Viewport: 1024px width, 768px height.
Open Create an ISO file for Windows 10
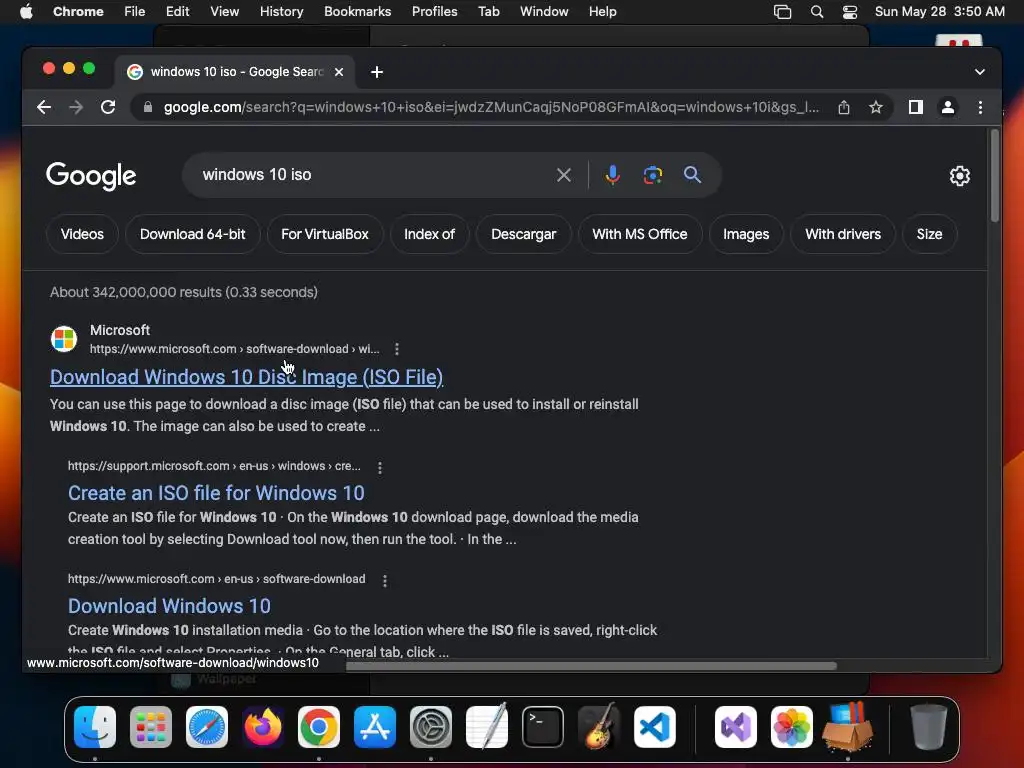pos(216,493)
